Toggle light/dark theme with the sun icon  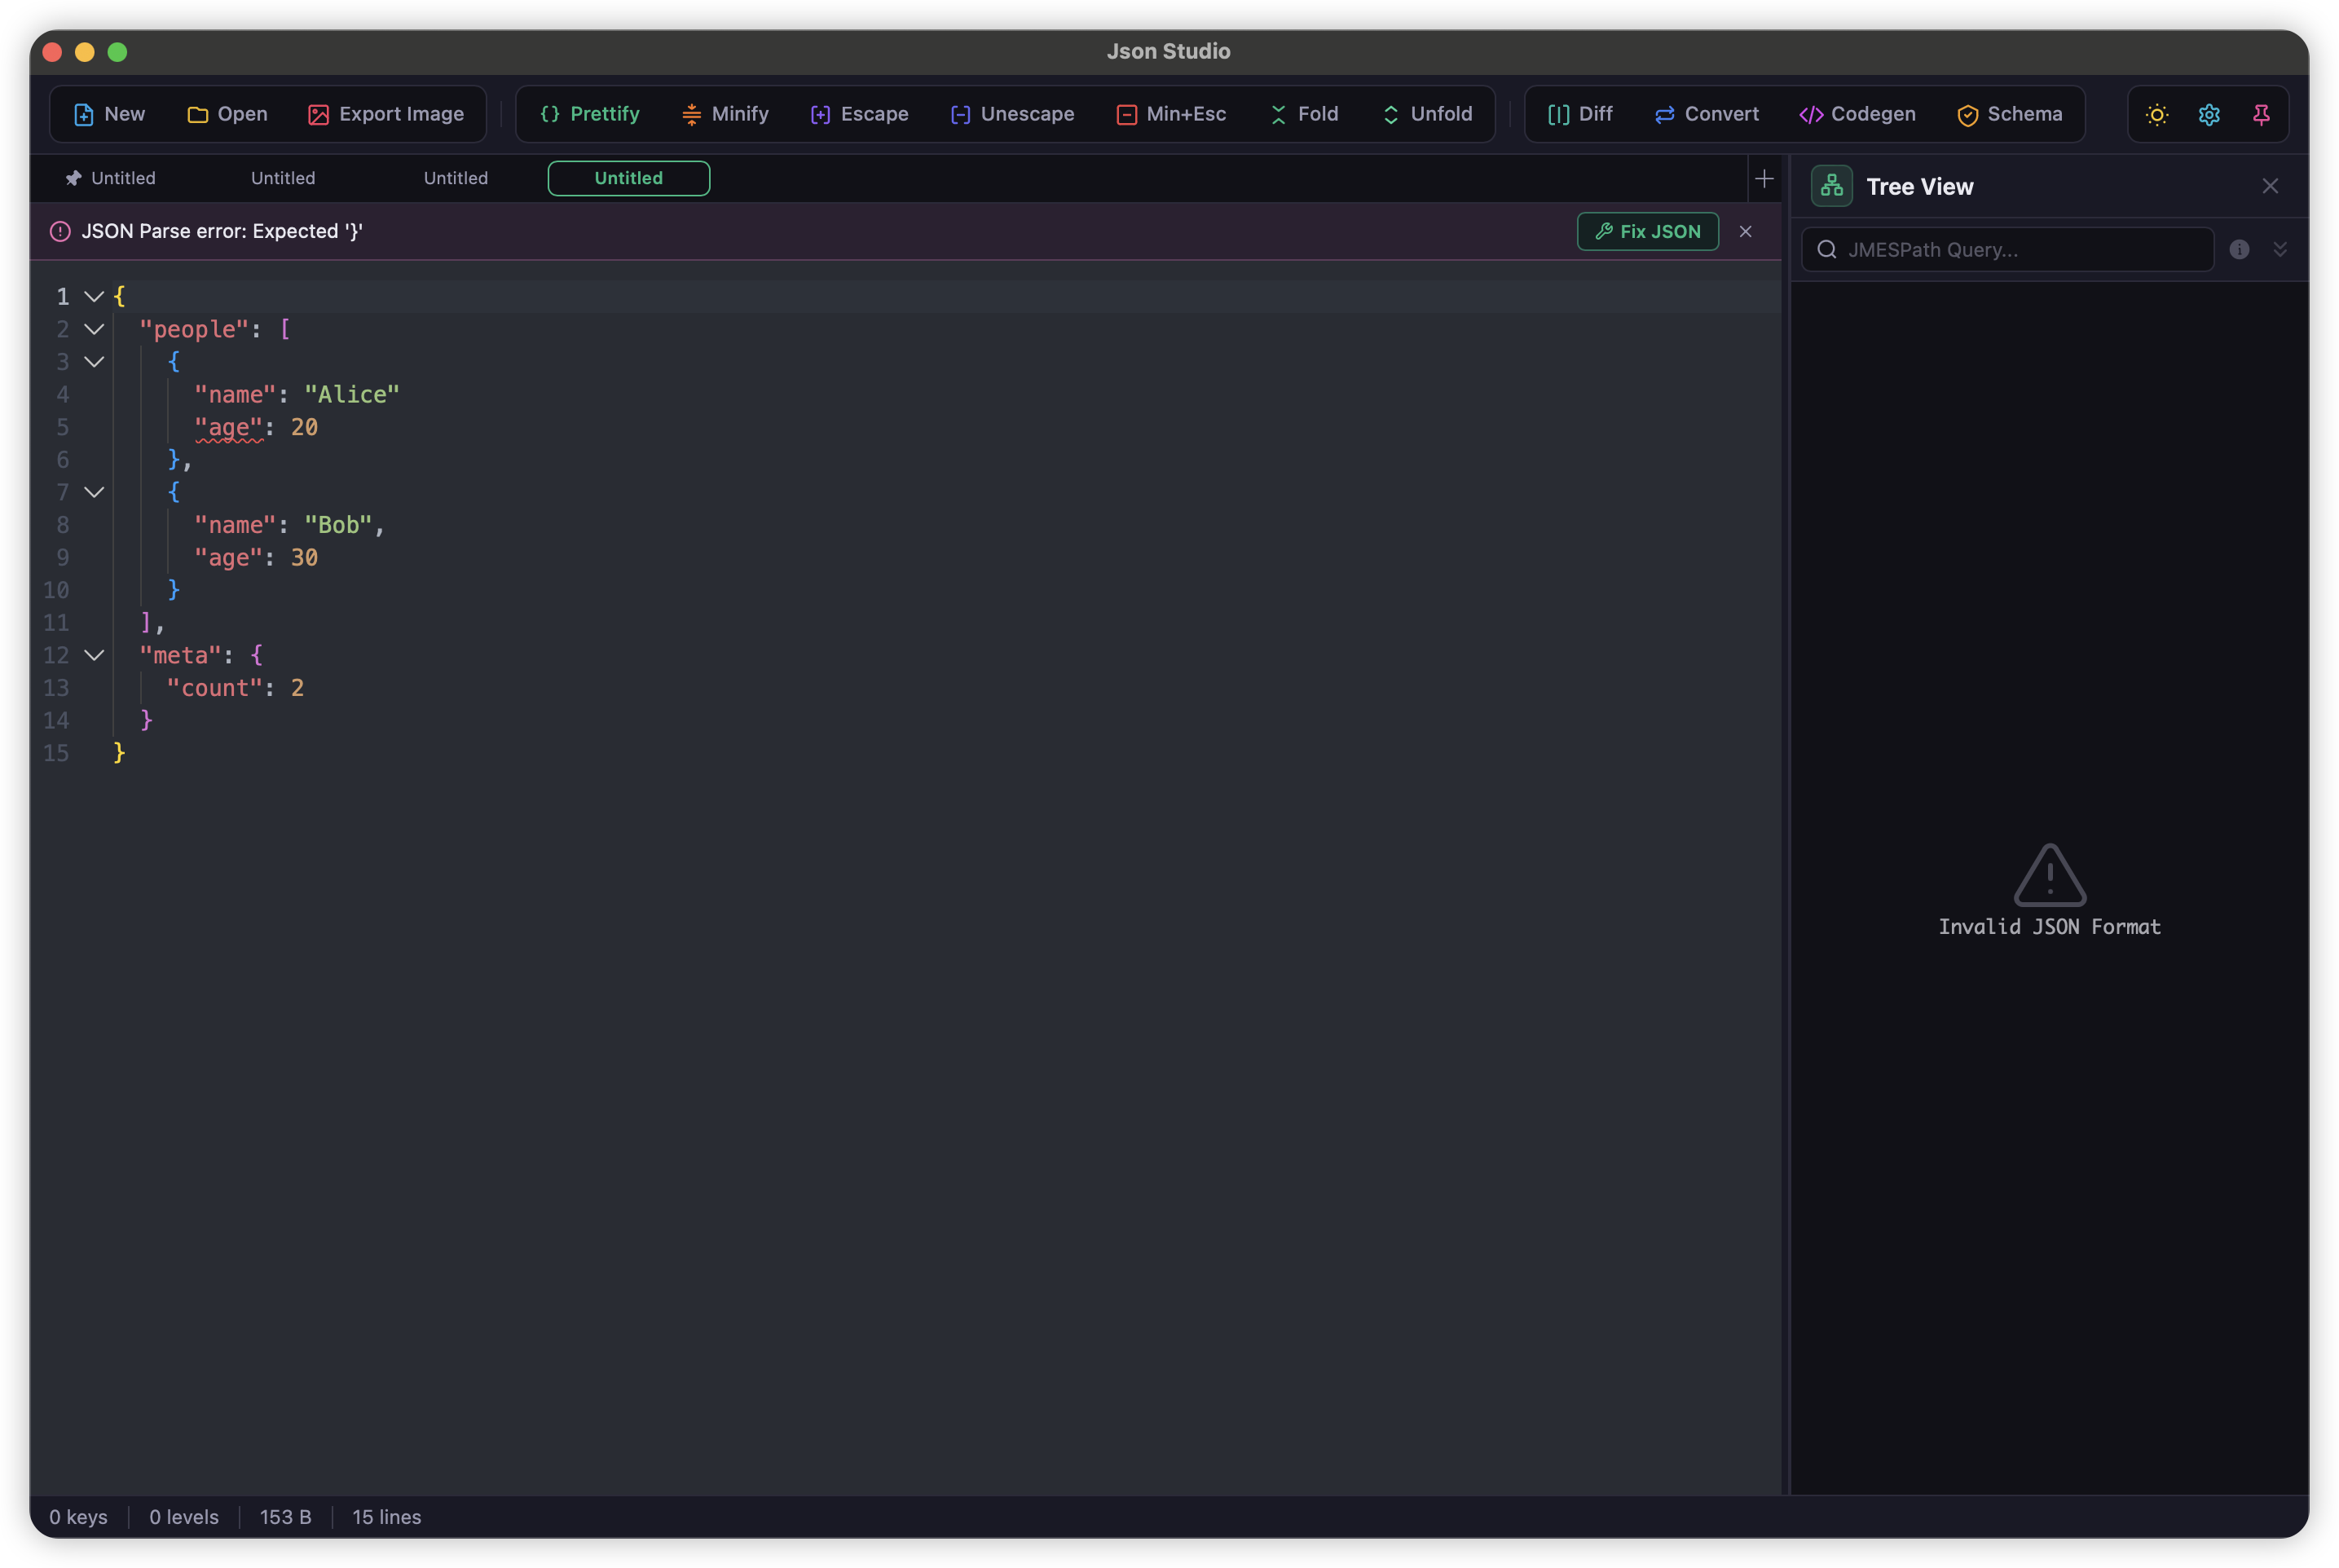tap(2157, 114)
